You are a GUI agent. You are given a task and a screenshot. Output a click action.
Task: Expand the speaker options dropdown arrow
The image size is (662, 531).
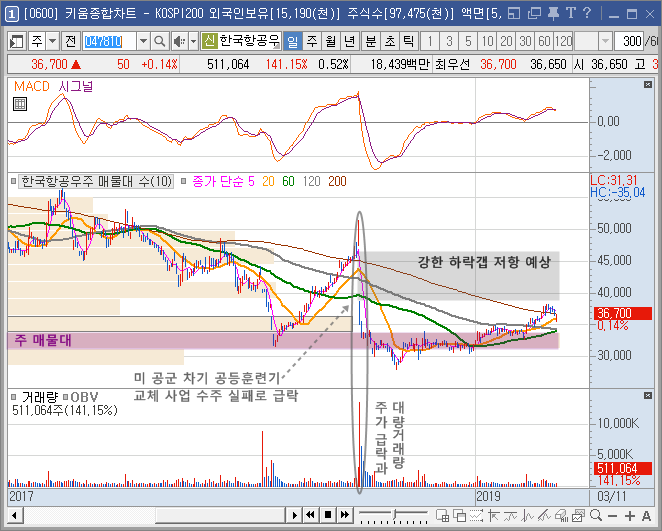(x=193, y=41)
